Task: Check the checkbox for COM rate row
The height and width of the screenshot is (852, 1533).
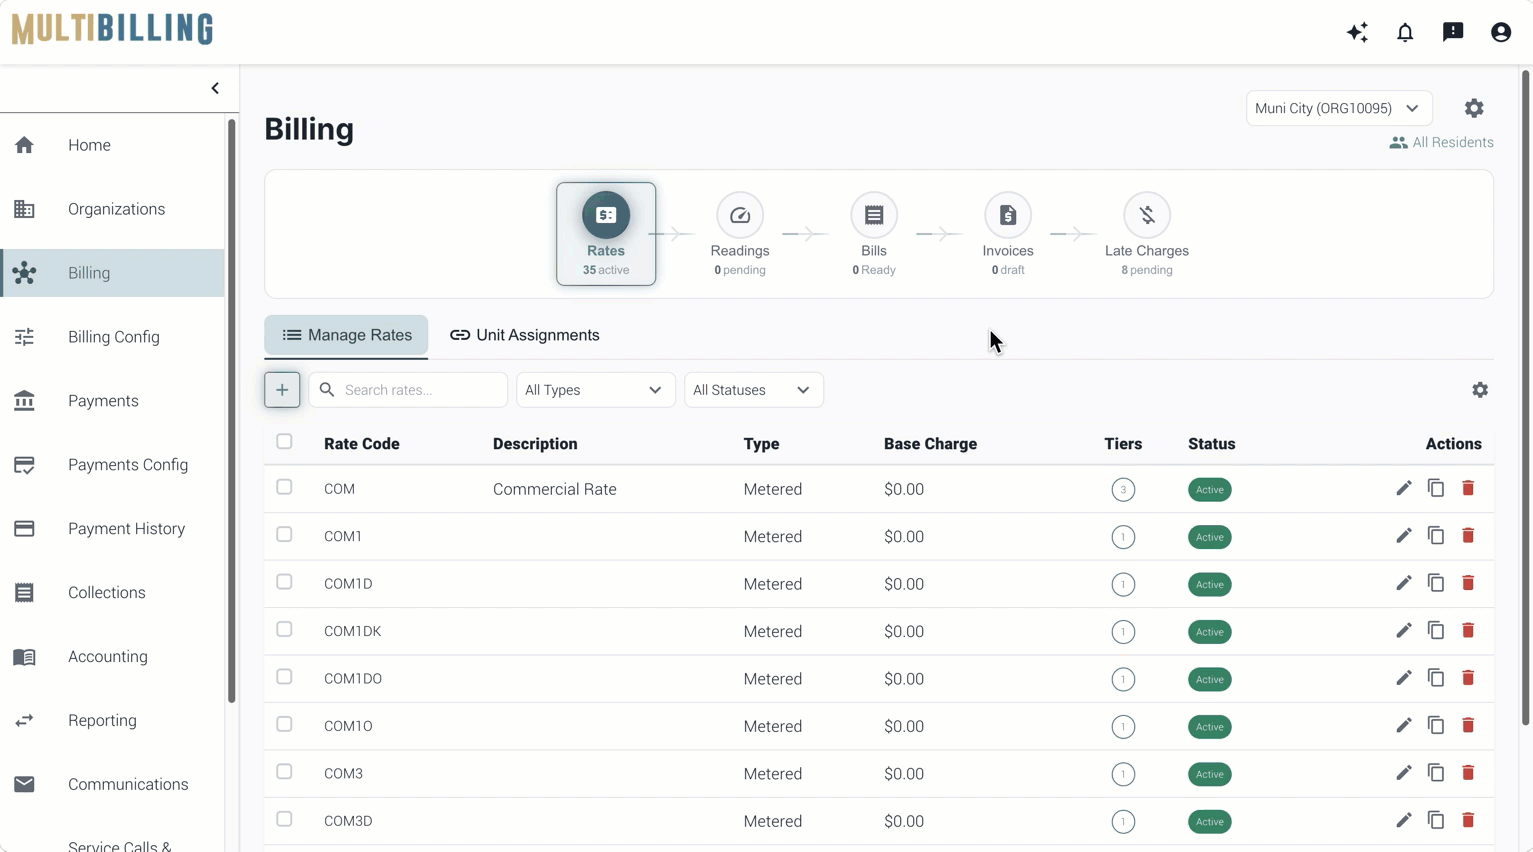Action: pyautogui.click(x=284, y=487)
